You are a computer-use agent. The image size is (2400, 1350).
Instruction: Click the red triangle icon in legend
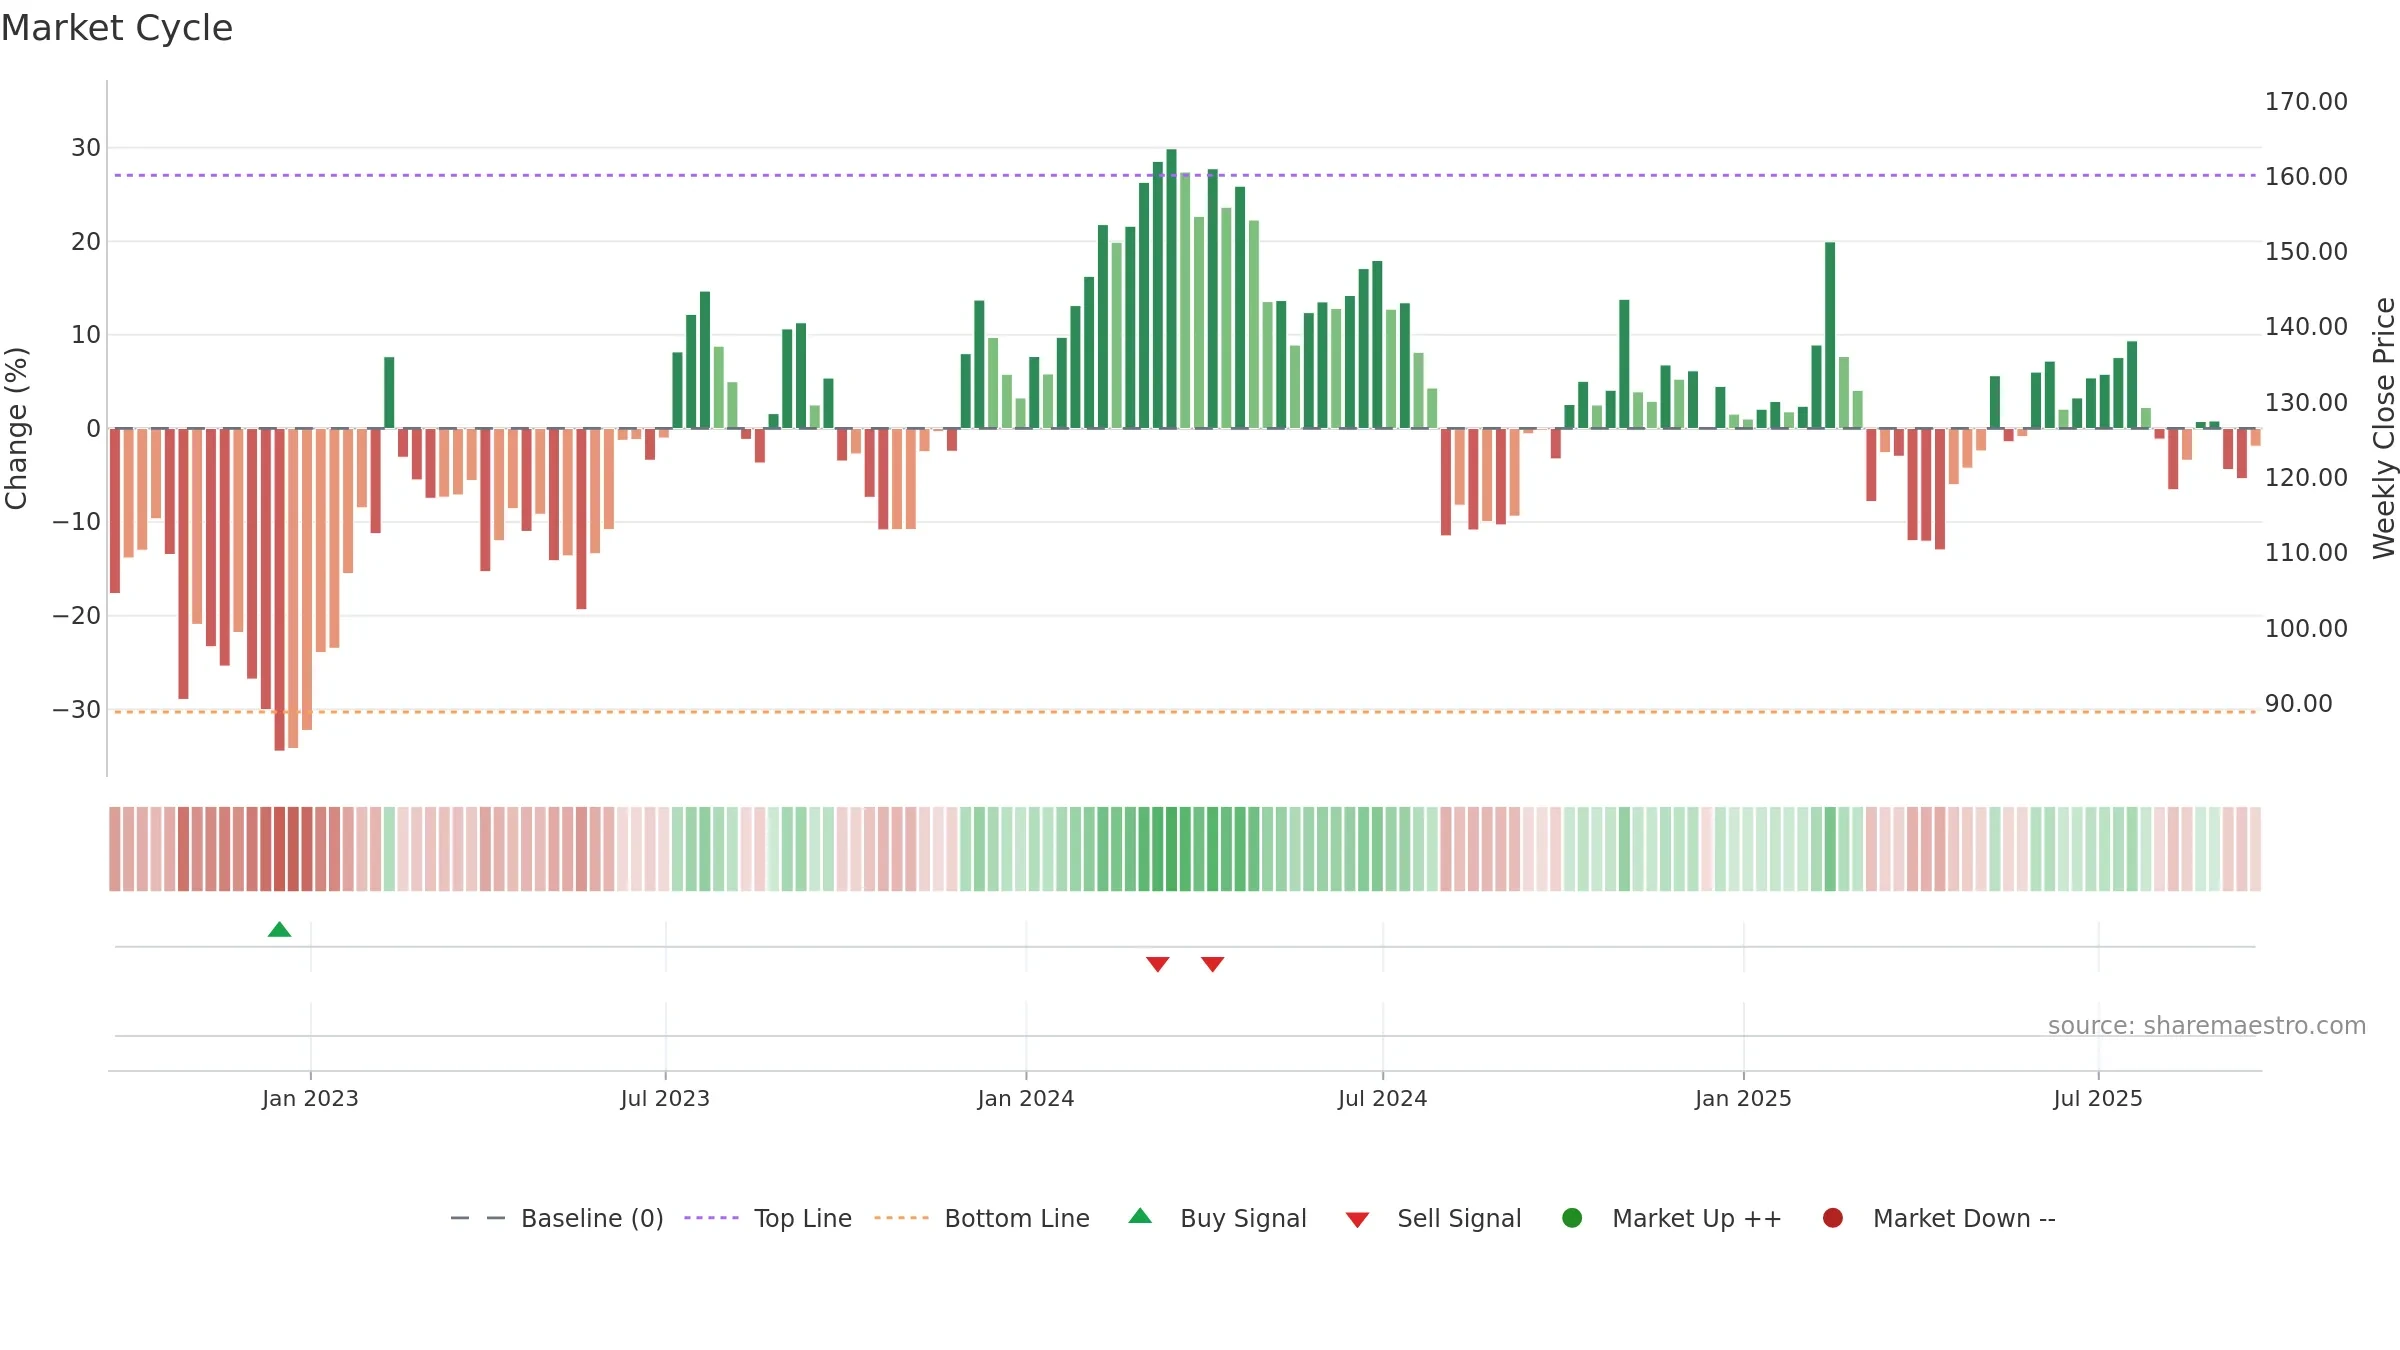pos(1357,1220)
